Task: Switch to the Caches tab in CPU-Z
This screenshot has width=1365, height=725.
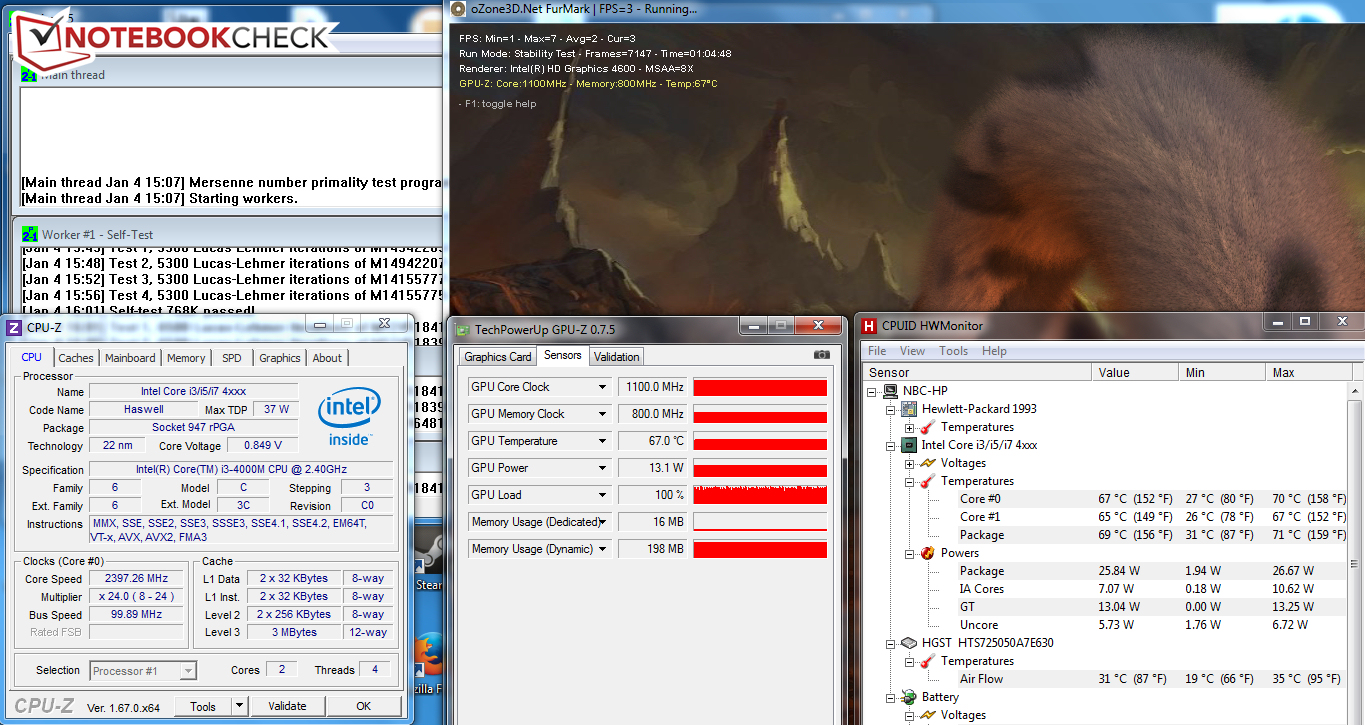Action: (76, 358)
